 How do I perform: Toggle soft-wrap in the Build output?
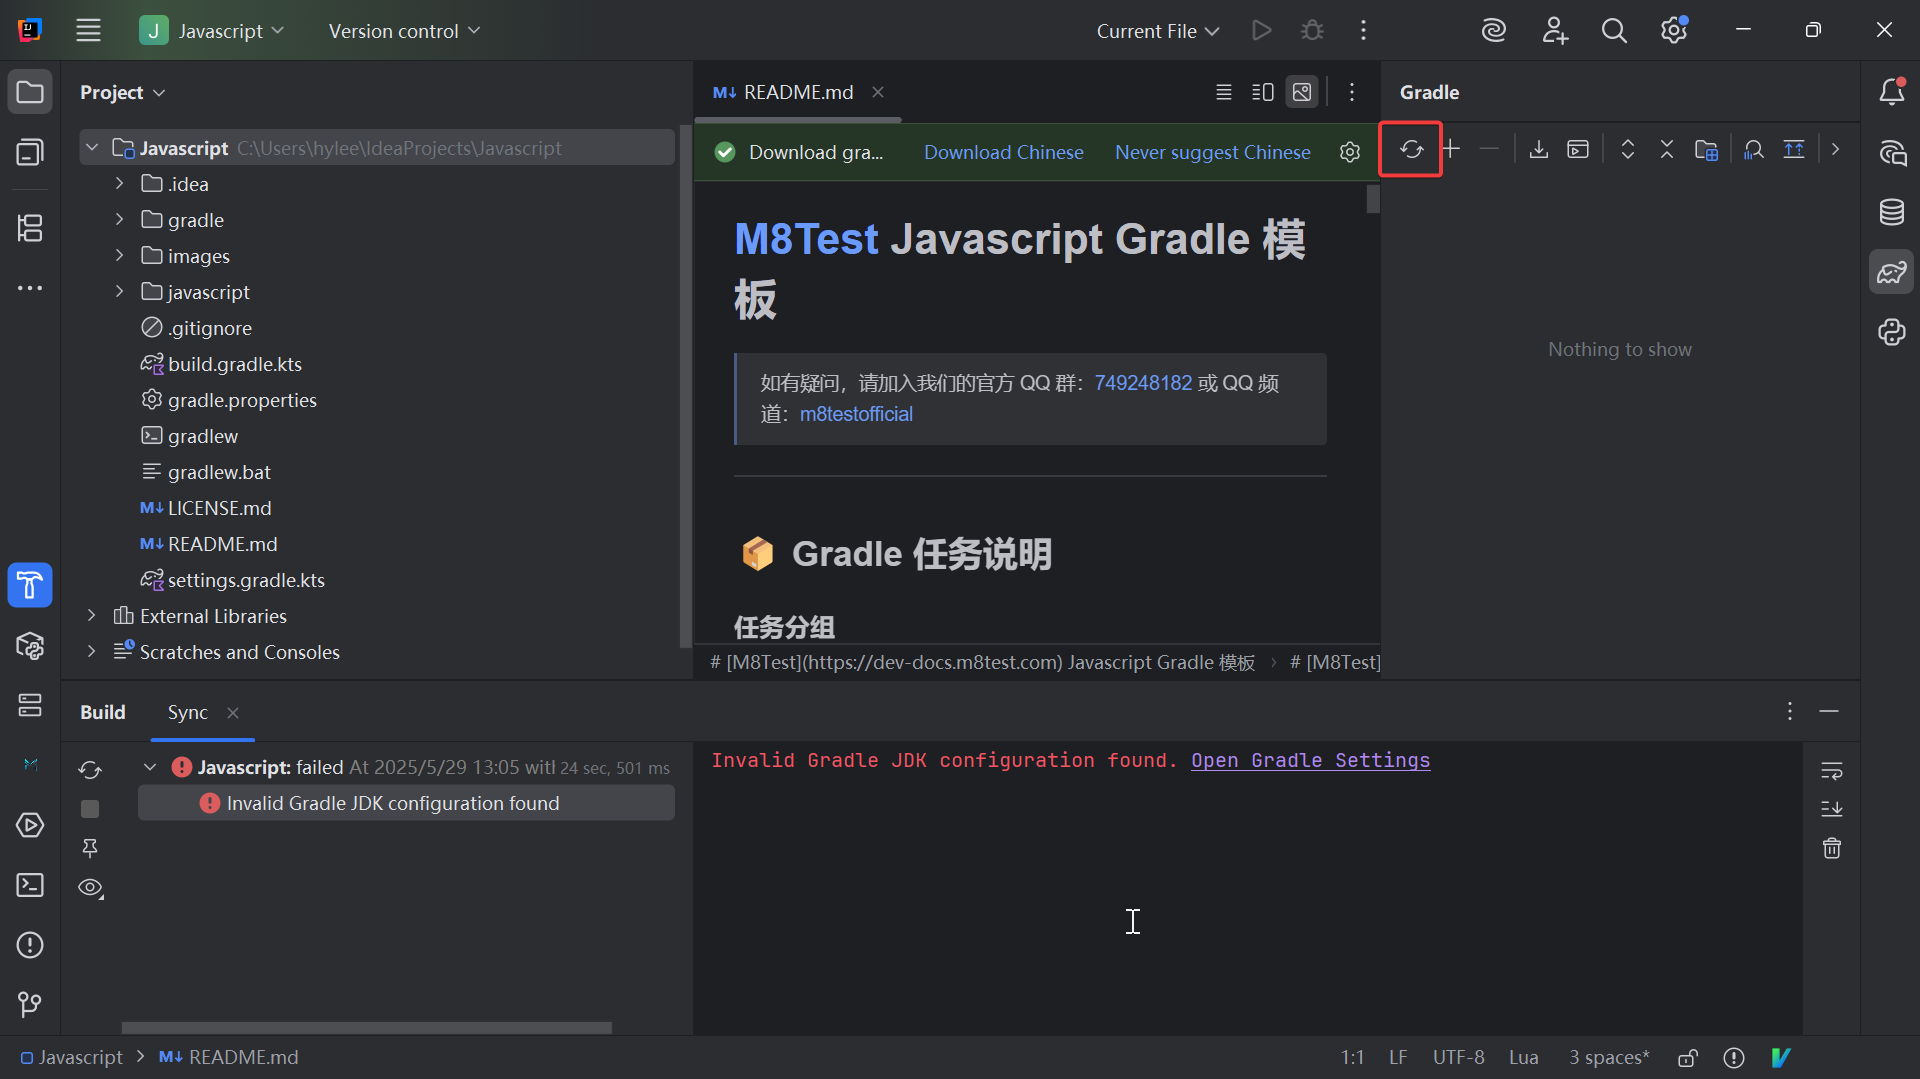tap(1832, 770)
